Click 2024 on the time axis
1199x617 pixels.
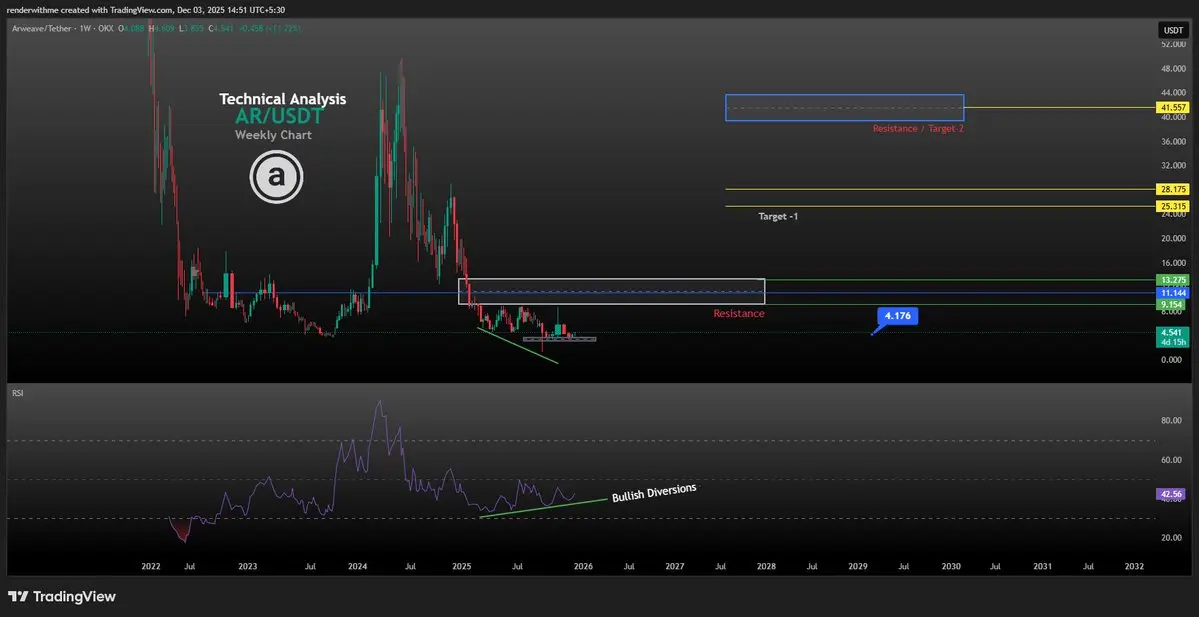point(358,567)
